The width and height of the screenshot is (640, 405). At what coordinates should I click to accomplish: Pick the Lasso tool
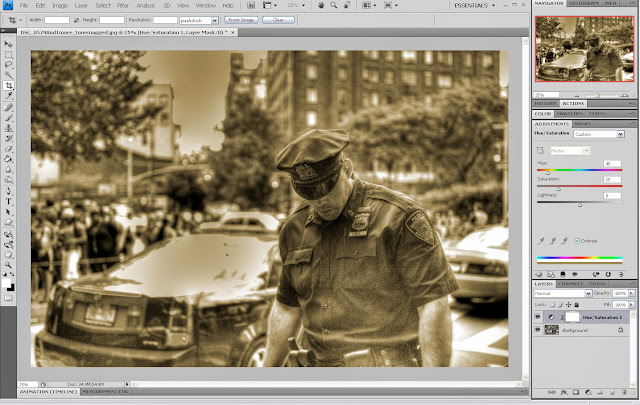(x=8, y=65)
